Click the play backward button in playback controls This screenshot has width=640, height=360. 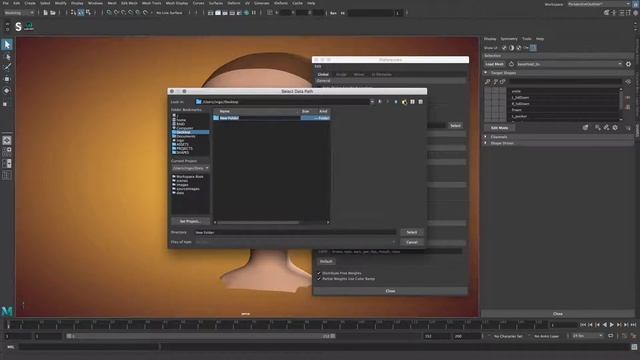click(604, 324)
